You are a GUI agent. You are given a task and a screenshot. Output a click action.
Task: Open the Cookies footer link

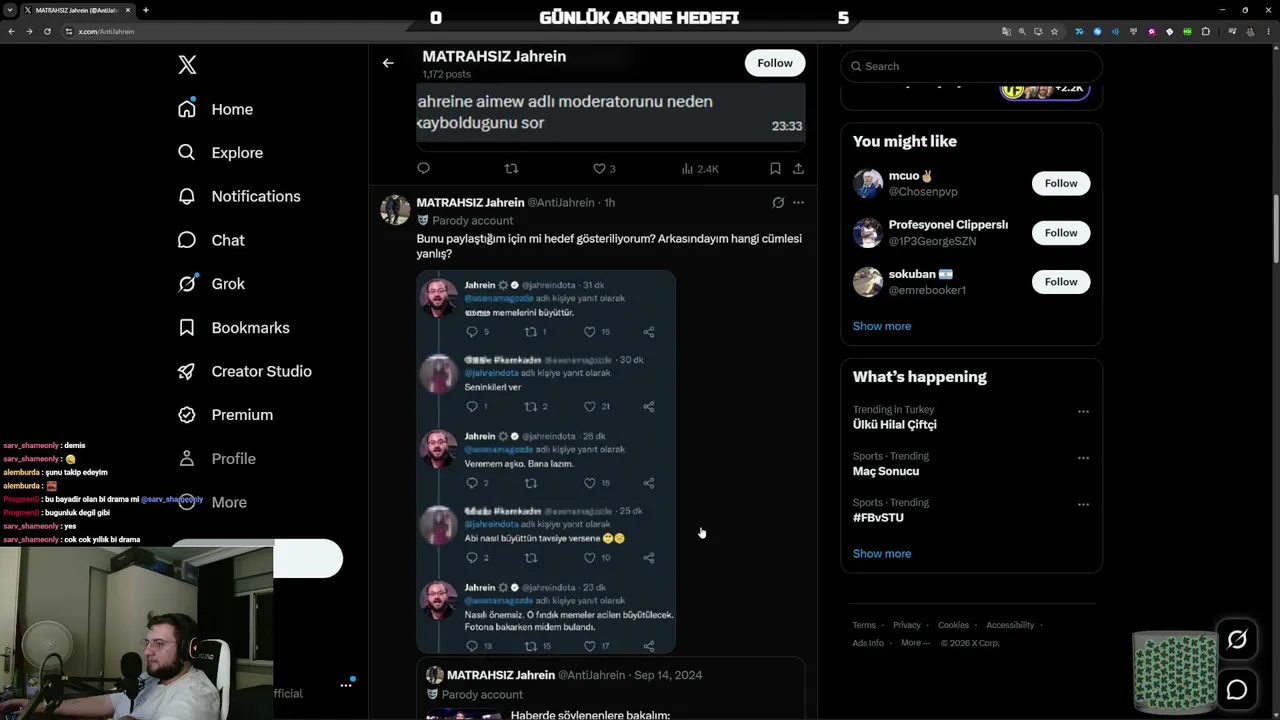[954, 625]
